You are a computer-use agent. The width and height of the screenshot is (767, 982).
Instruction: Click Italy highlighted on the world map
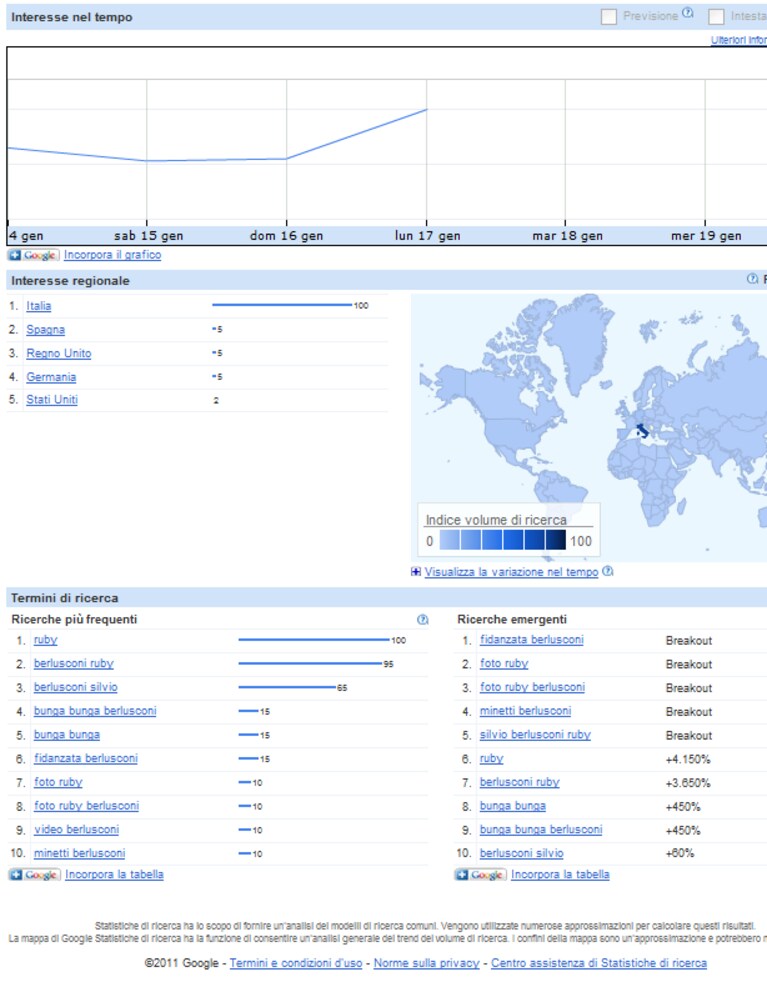[x=642, y=431]
